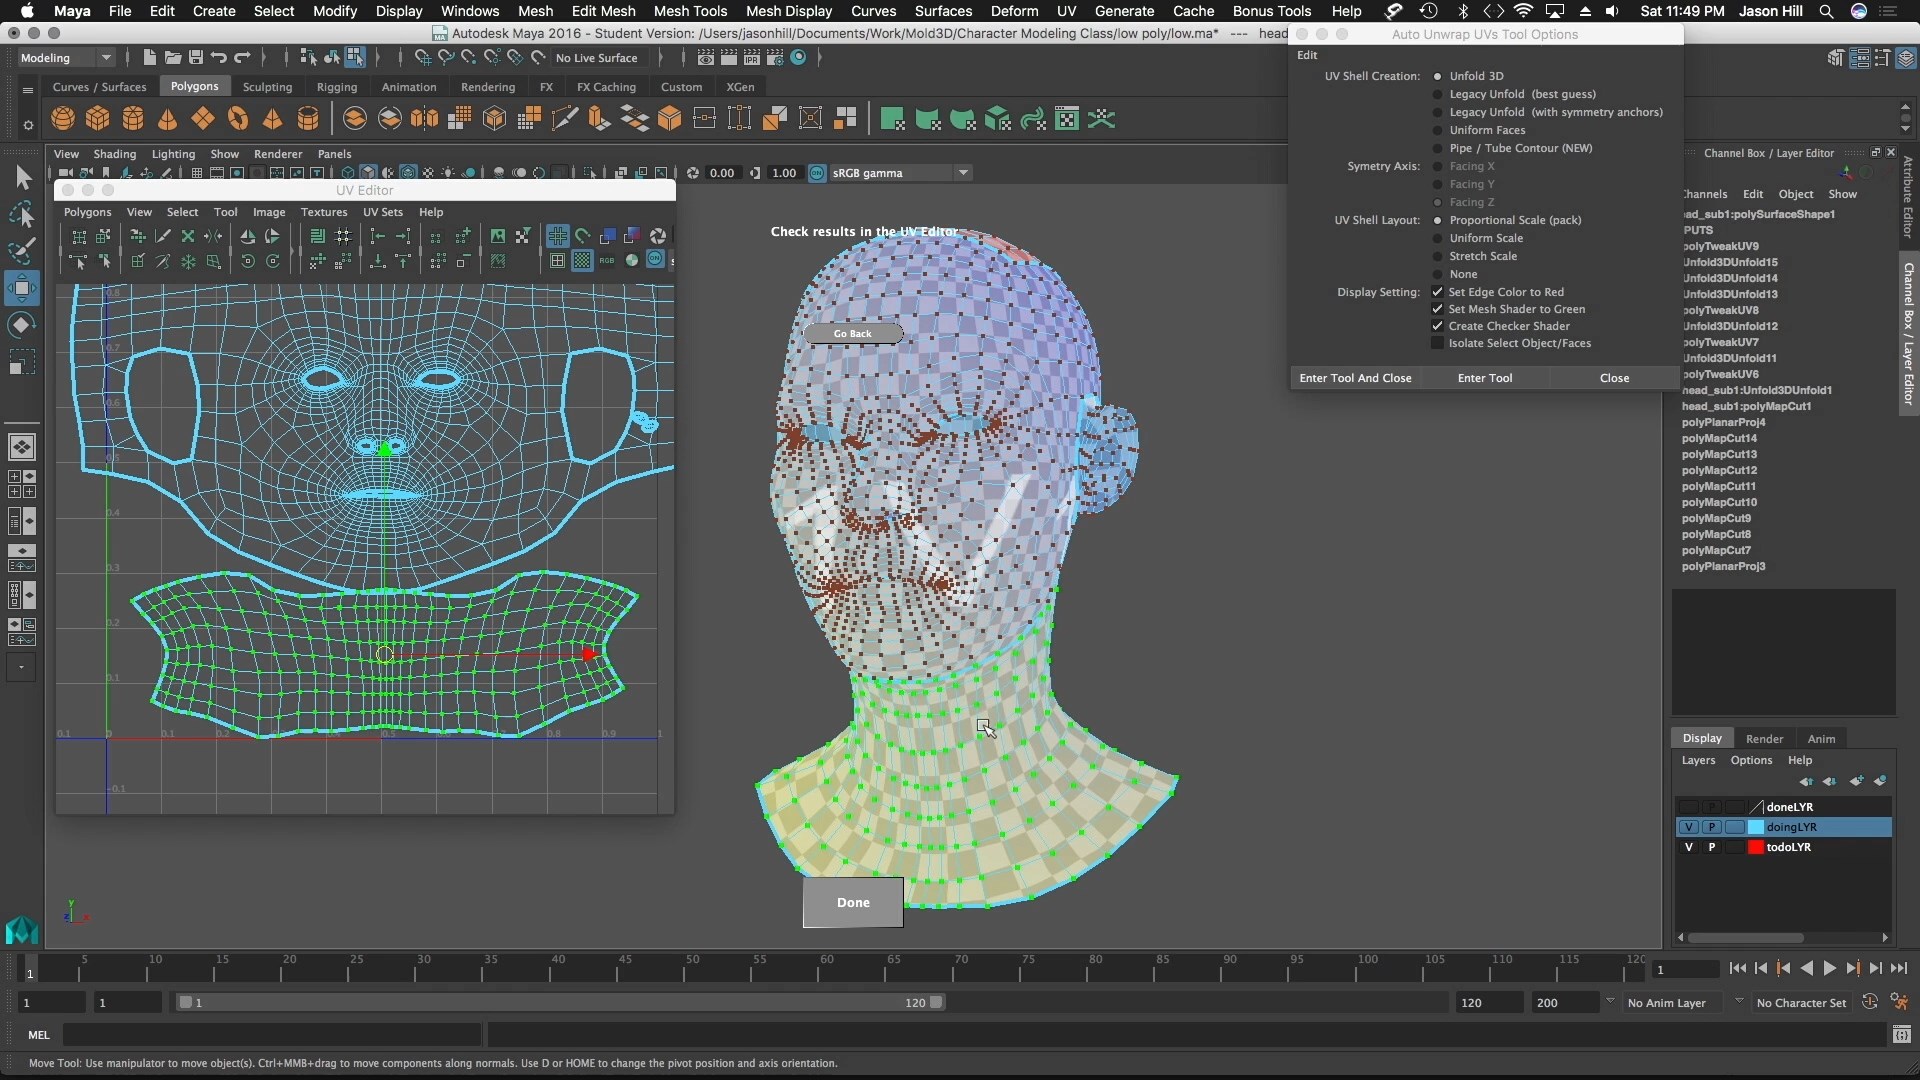Create a polygon cone from the shelf

pyautogui.click(x=168, y=119)
